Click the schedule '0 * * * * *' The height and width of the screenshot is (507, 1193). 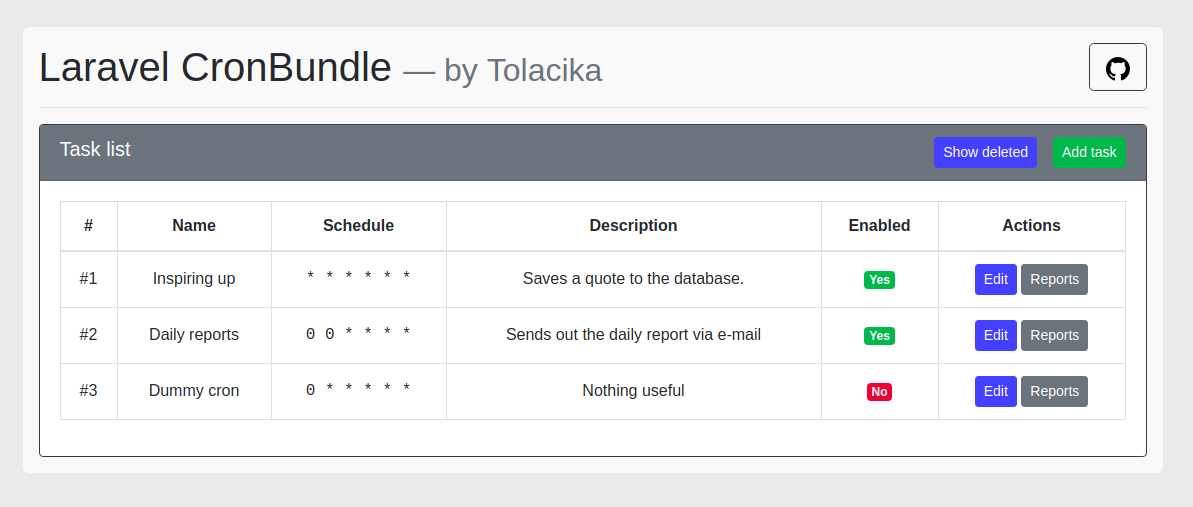358,390
